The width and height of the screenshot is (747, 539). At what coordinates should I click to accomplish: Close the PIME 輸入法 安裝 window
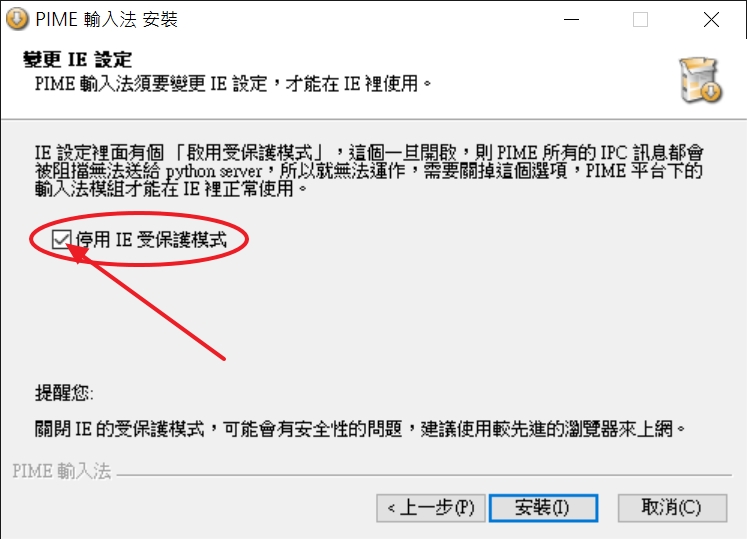(711, 20)
